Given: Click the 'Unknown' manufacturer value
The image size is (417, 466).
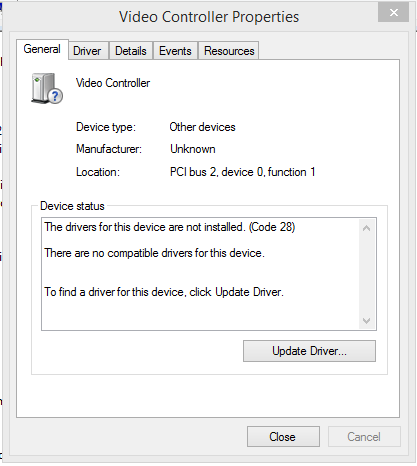Looking at the screenshot, I should pos(193,149).
